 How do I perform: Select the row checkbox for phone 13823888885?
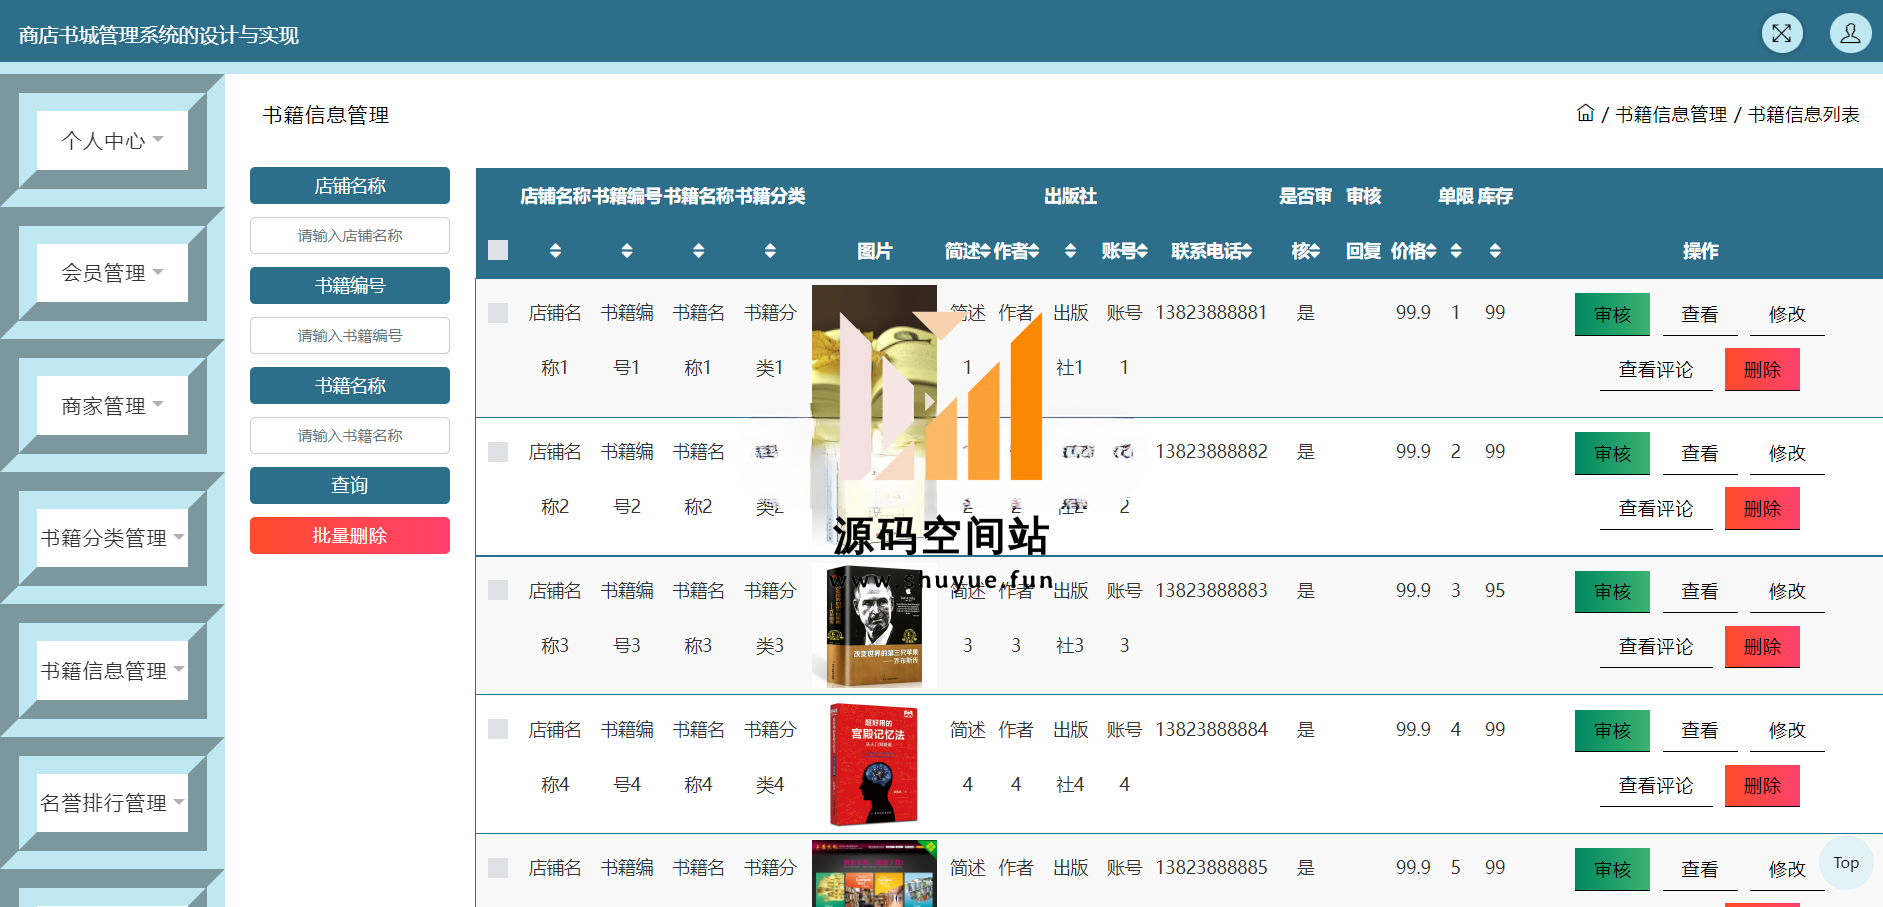pyautogui.click(x=498, y=868)
